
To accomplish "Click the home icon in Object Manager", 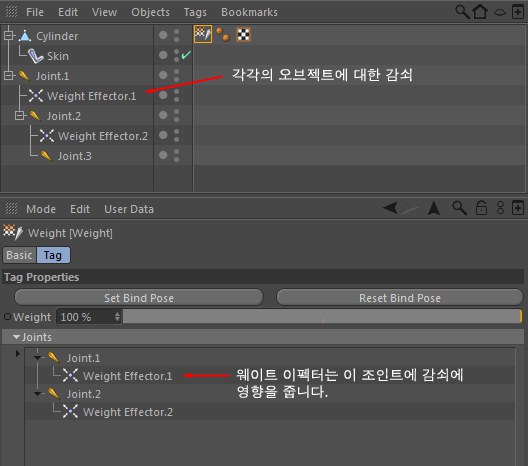I will [480, 12].
